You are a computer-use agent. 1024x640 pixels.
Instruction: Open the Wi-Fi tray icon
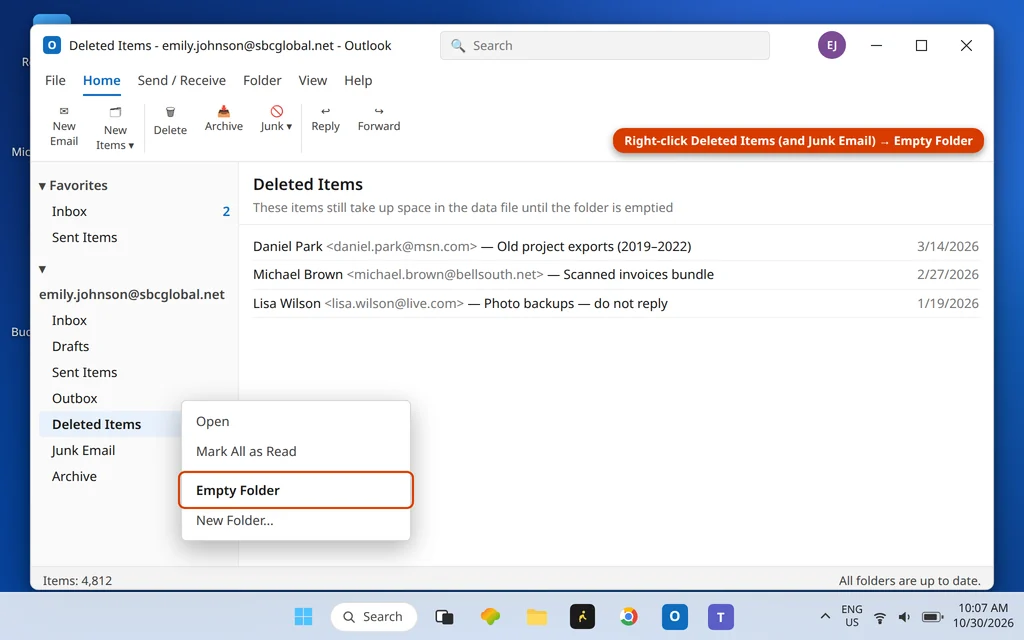tap(880, 617)
